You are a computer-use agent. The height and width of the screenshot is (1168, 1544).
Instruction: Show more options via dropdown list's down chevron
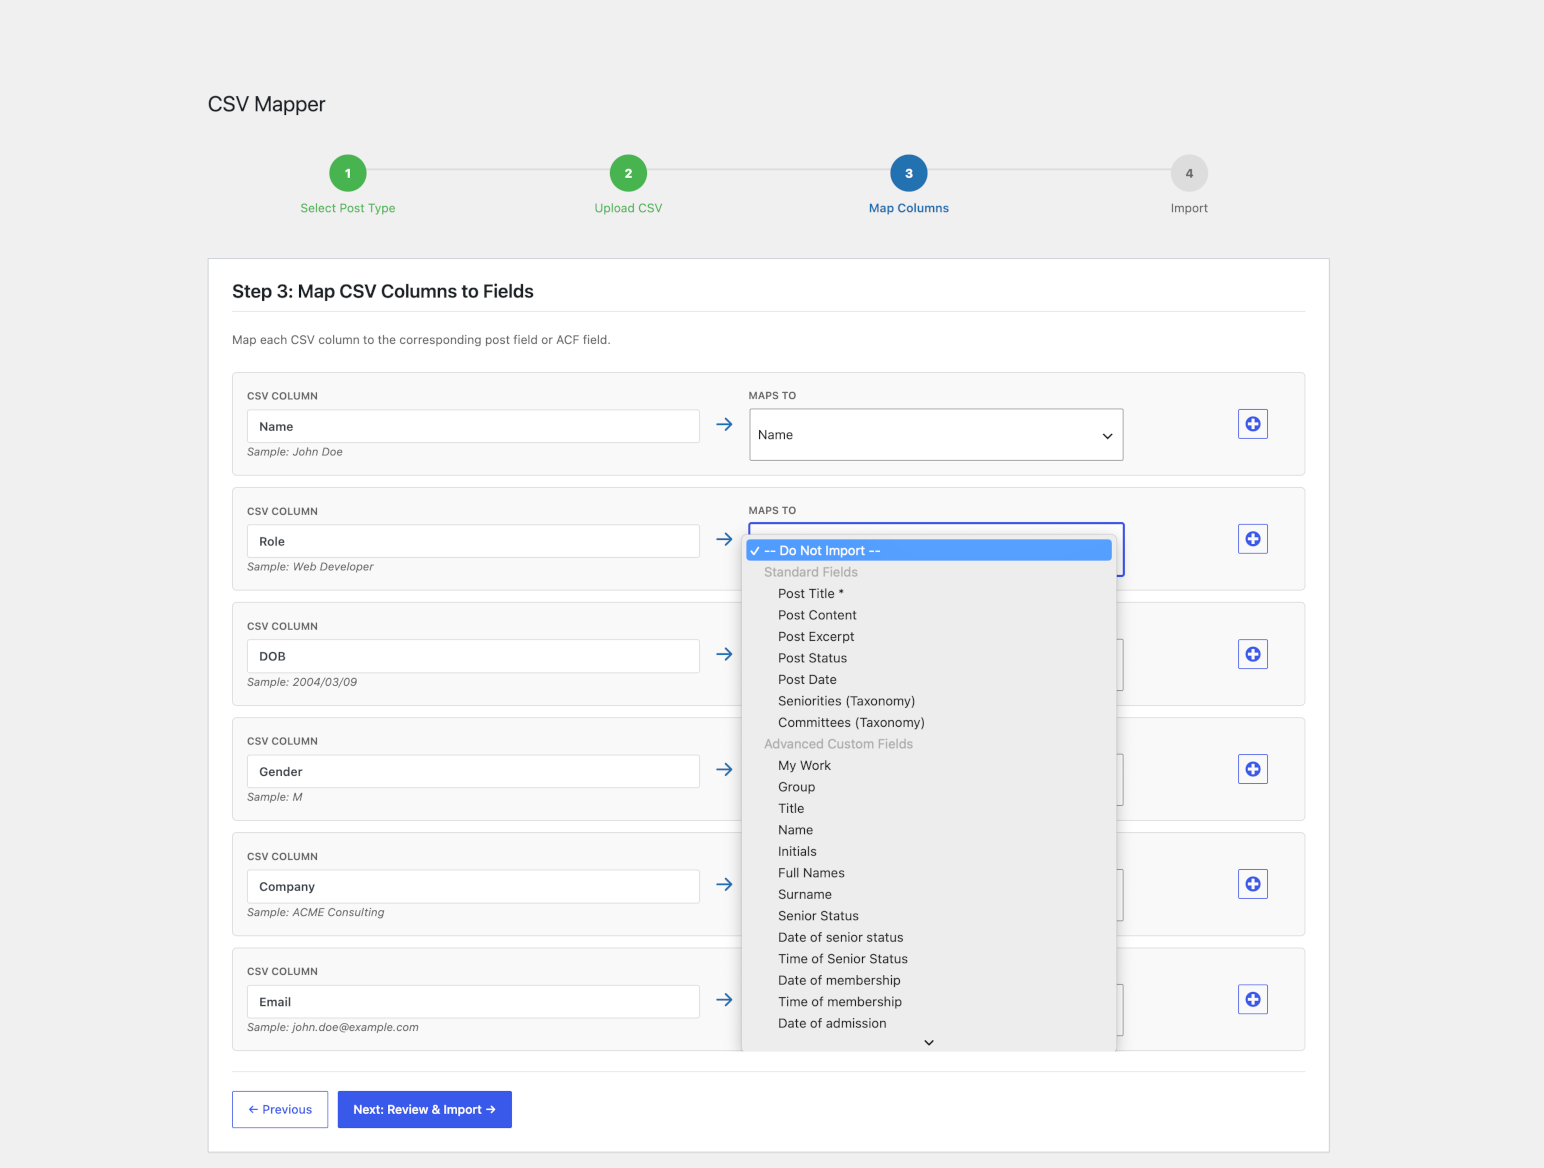929,1042
